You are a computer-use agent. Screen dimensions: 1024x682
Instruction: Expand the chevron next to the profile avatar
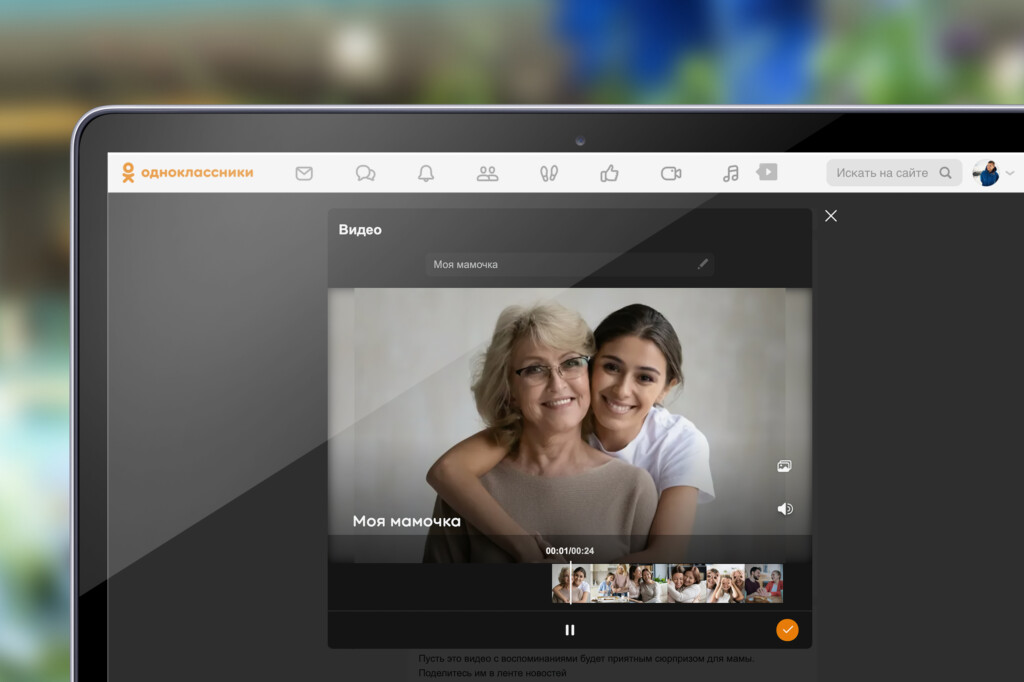(1010, 173)
